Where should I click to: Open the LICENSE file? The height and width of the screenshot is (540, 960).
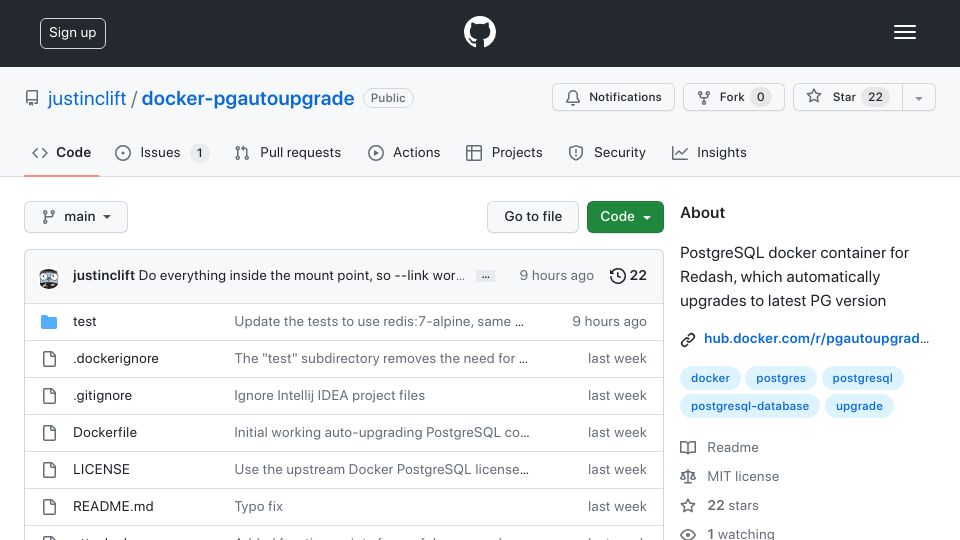click(101, 469)
